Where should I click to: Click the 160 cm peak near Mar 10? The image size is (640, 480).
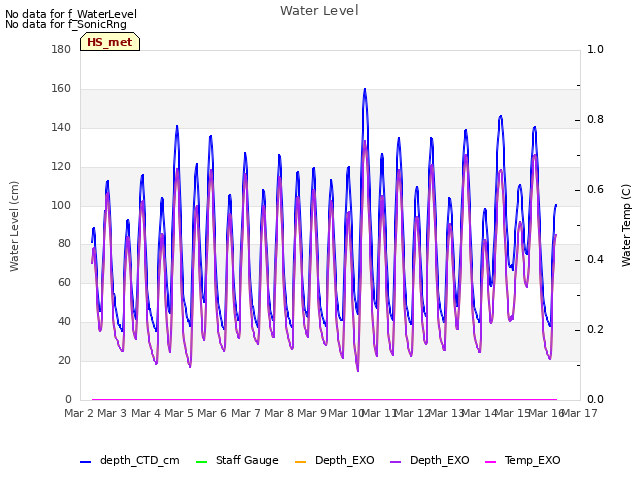click(365, 89)
